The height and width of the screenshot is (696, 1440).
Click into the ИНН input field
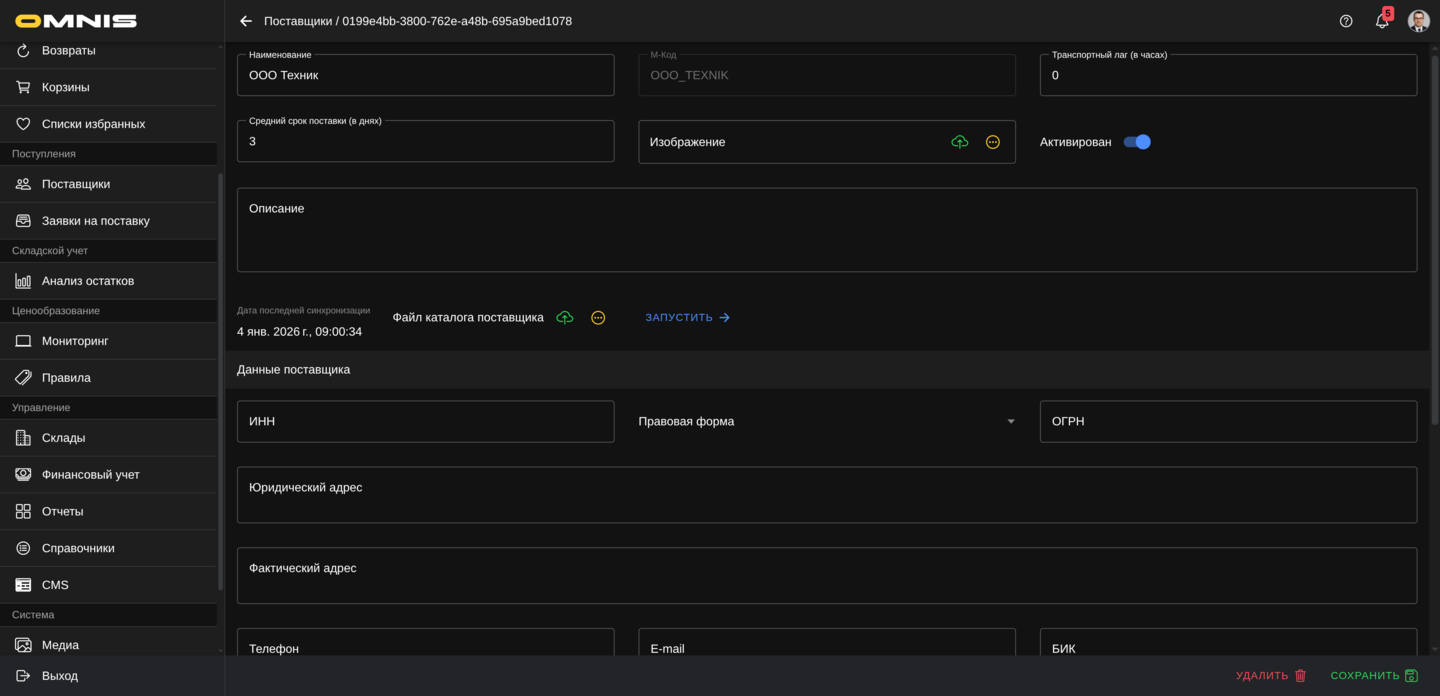pyautogui.click(x=425, y=422)
